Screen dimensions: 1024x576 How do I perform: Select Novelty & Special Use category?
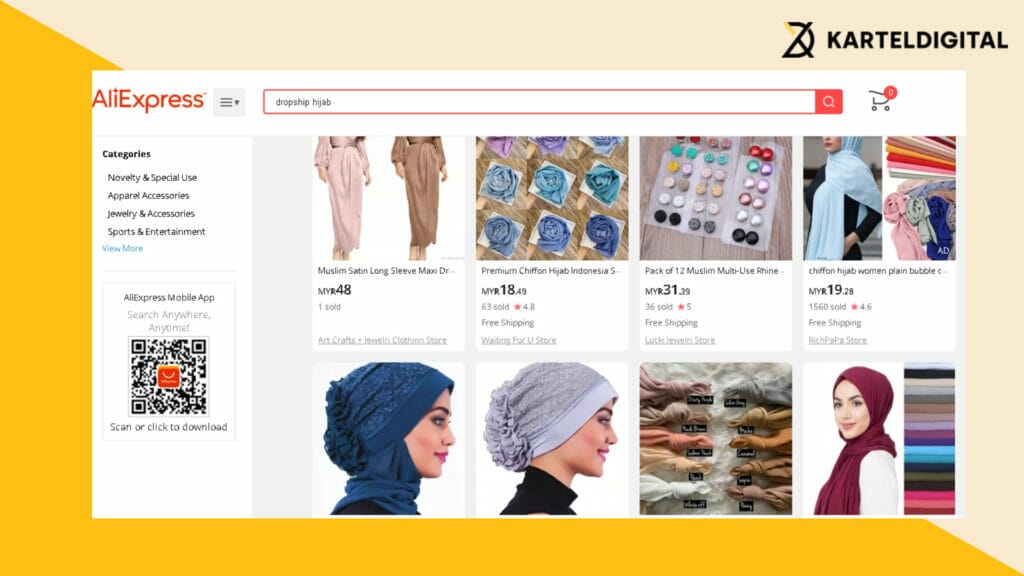pos(152,178)
